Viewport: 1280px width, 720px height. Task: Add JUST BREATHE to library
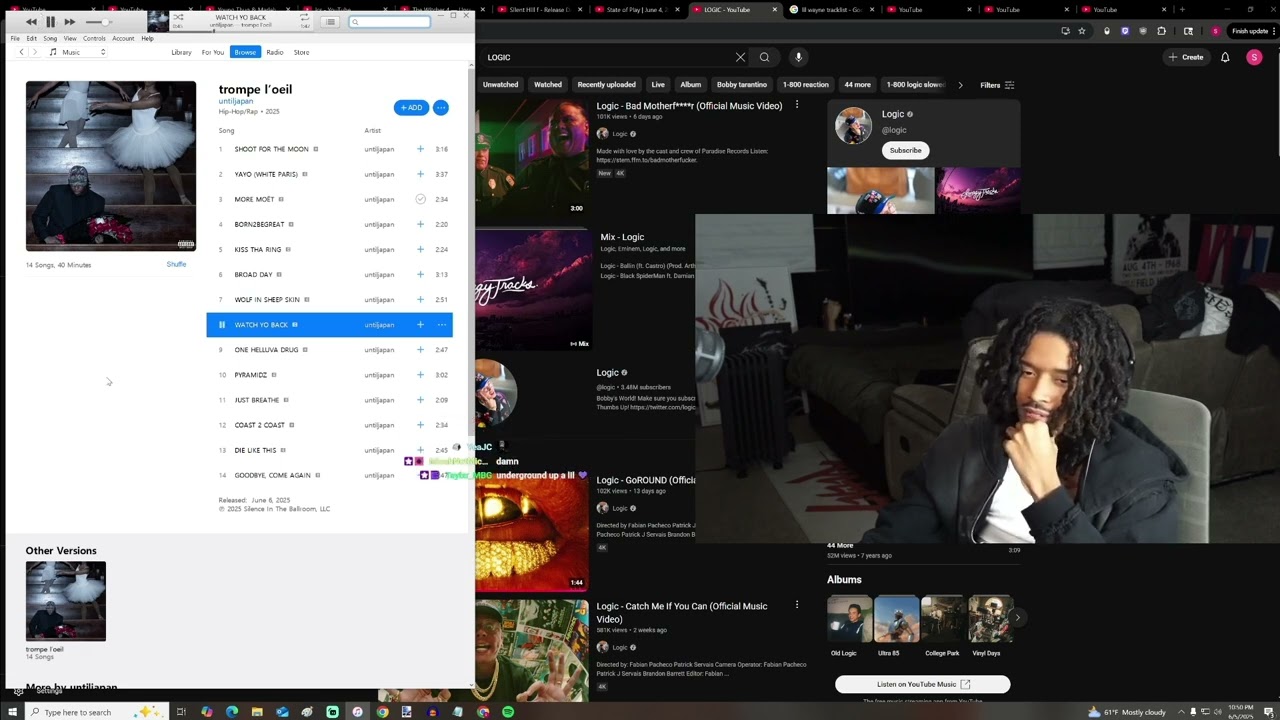tap(420, 400)
